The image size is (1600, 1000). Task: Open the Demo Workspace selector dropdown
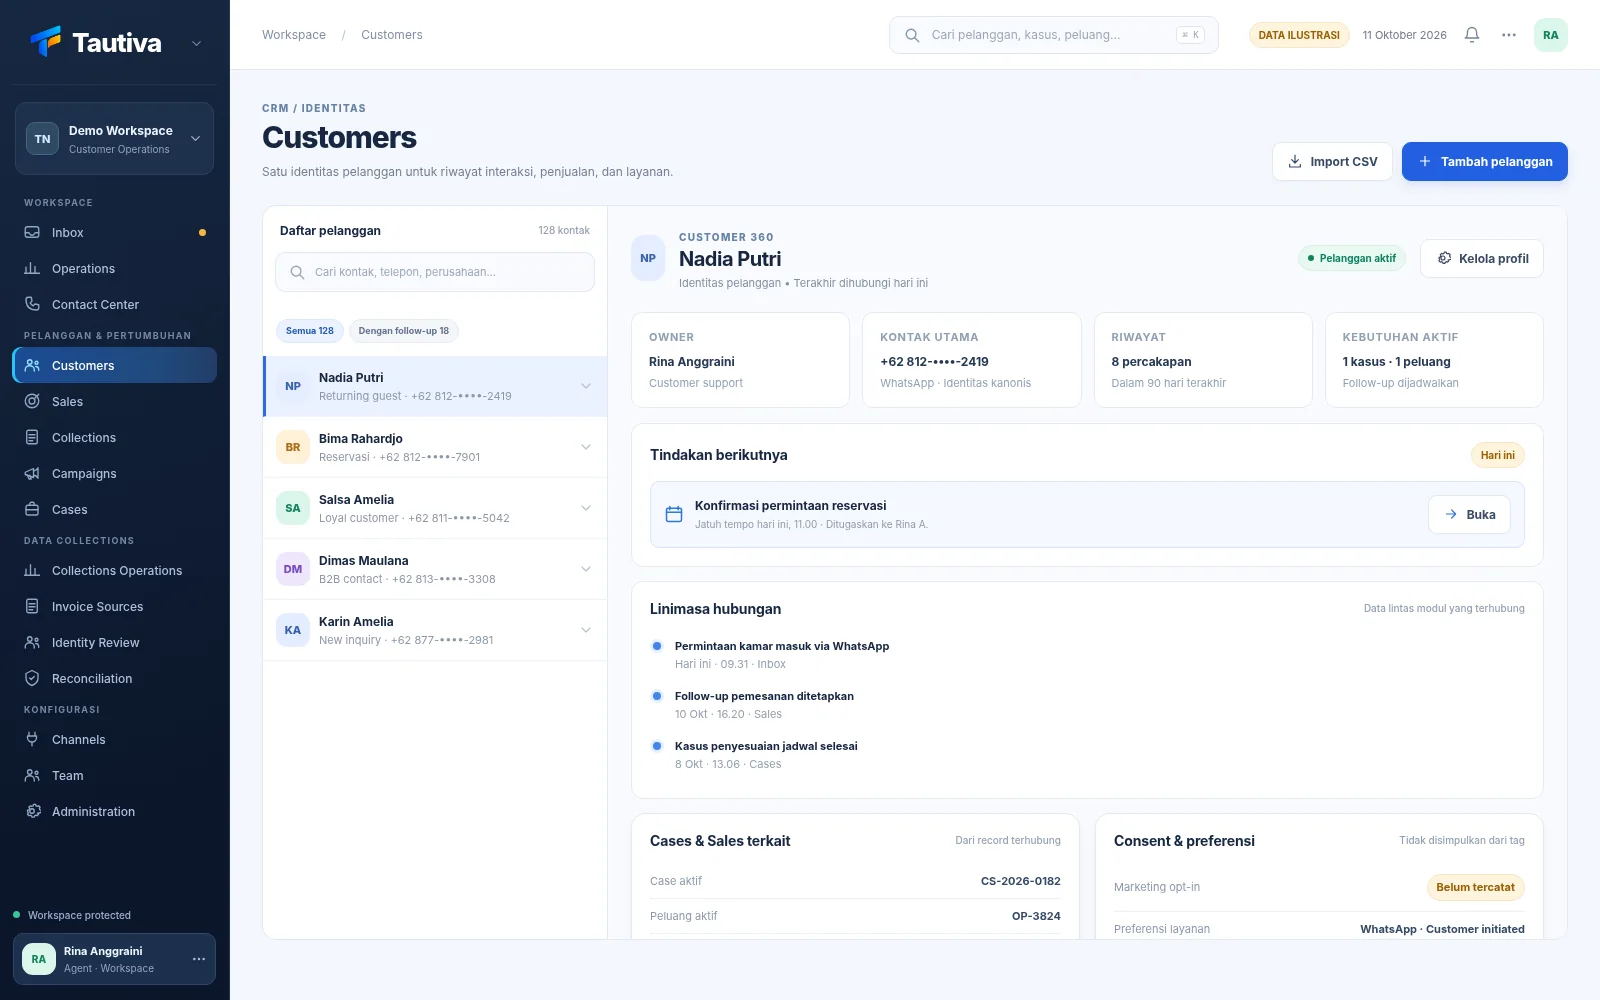[x=114, y=139]
